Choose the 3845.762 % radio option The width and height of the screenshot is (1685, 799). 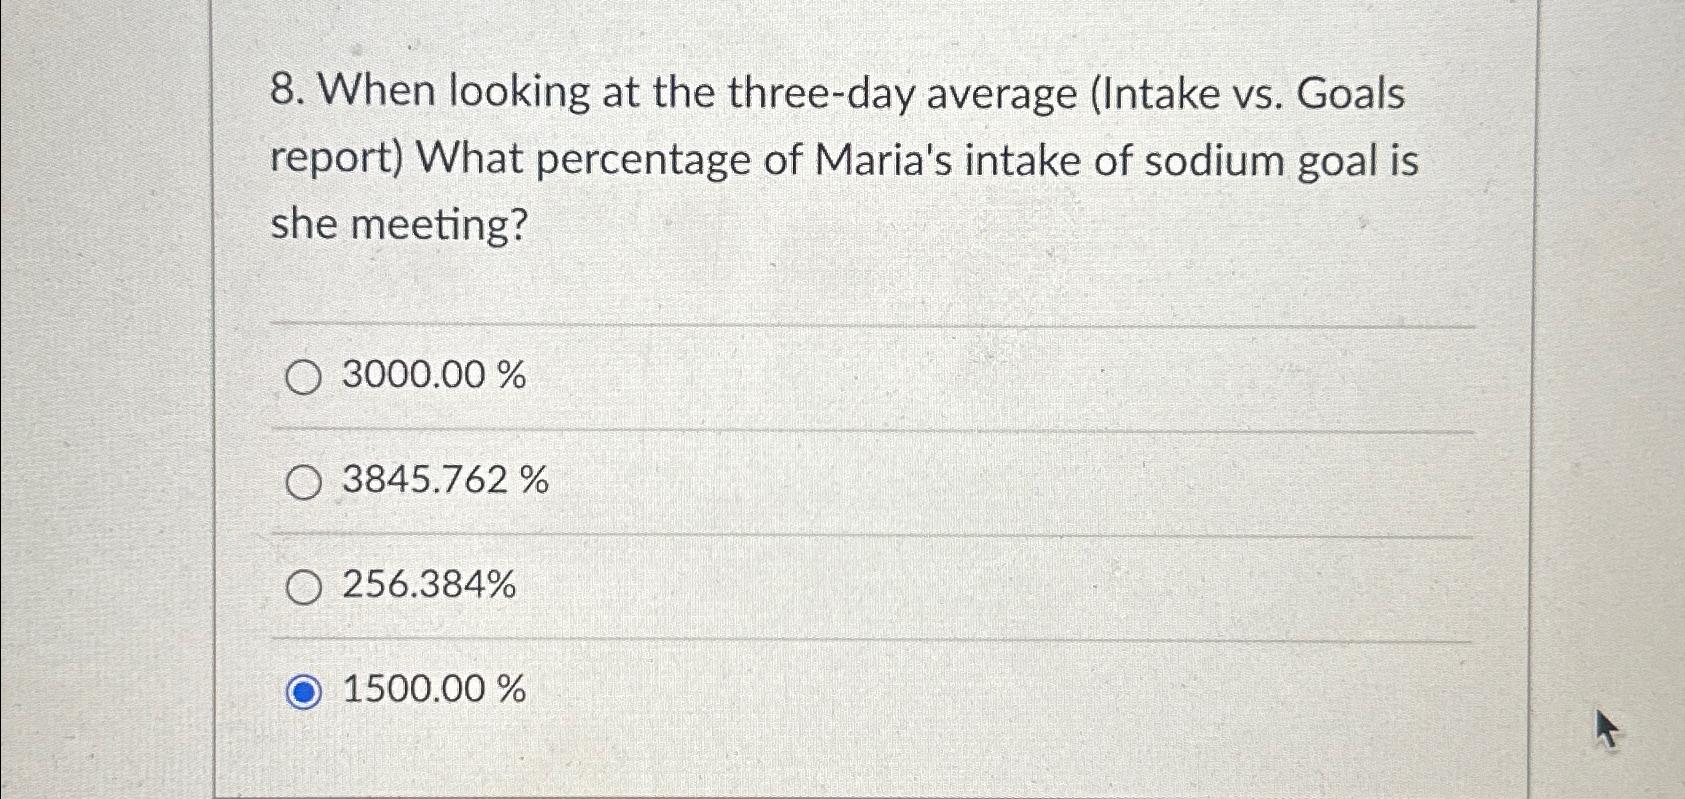(x=303, y=484)
